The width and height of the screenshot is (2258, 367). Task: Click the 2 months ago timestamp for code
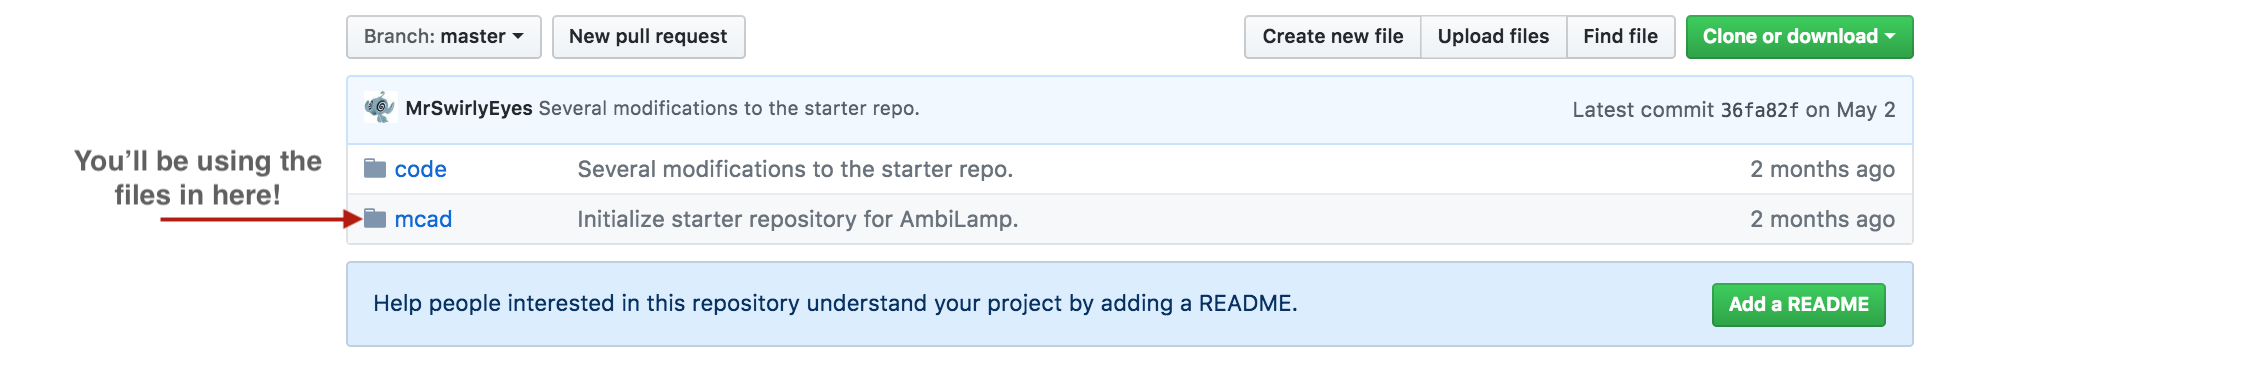pyautogui.click(x=1822, y=169)
